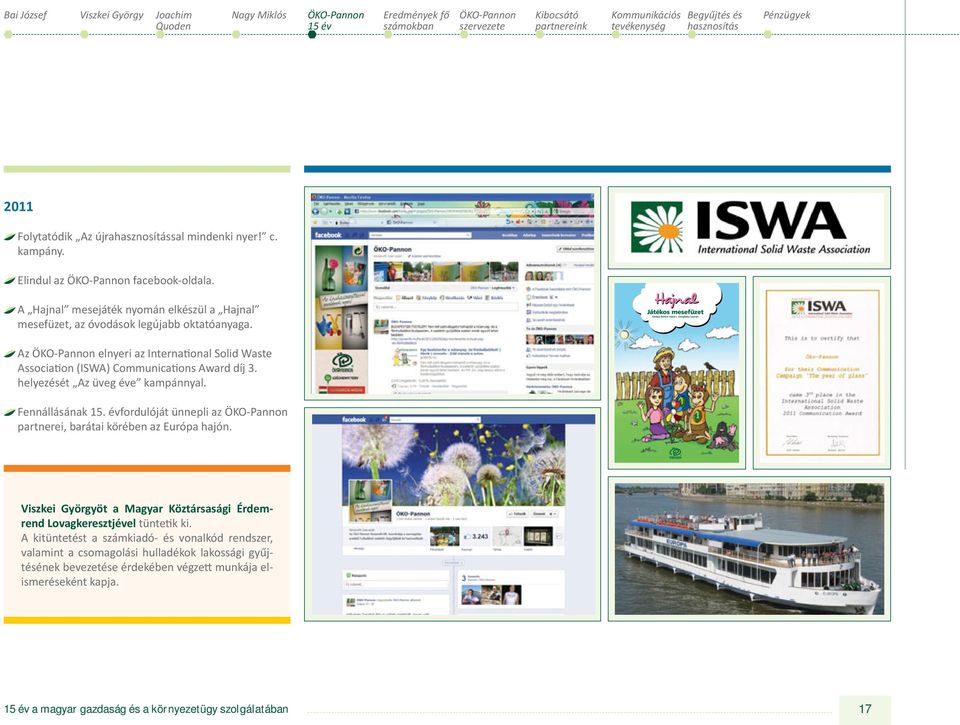
Task: Click the facebook logo in the top screenshot
Action: click(328, 235)
